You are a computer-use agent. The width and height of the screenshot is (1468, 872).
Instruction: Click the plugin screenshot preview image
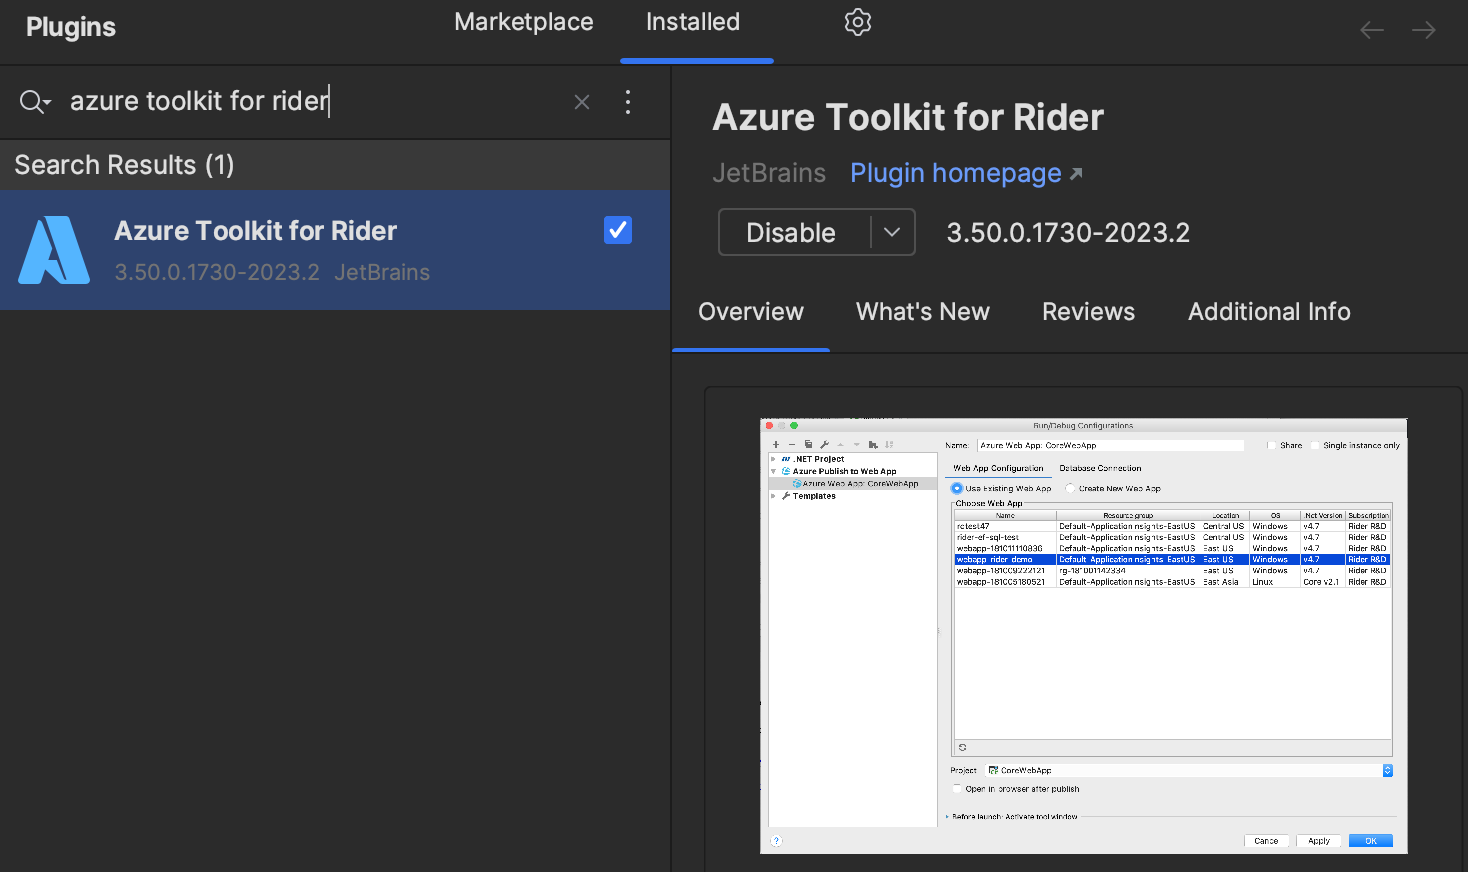coord(1084,636)
